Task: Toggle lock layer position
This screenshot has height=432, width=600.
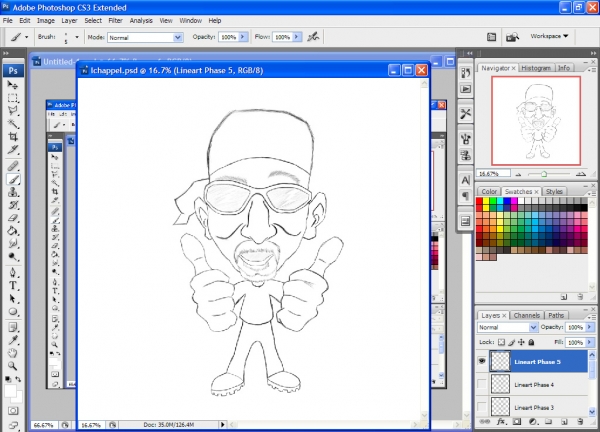Action: [521, 342]
